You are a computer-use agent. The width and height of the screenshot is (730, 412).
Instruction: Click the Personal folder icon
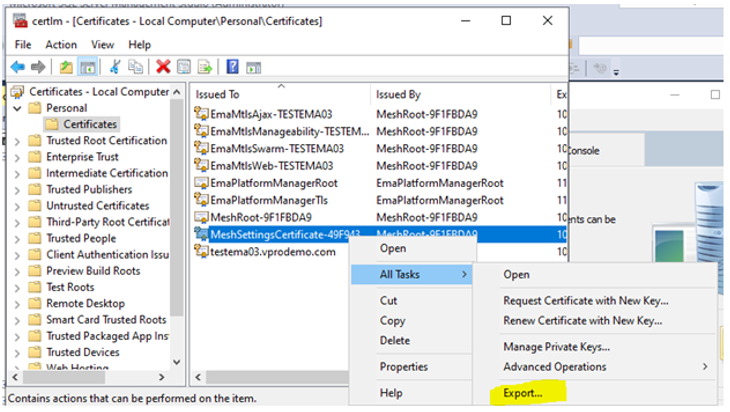point(35,108)
